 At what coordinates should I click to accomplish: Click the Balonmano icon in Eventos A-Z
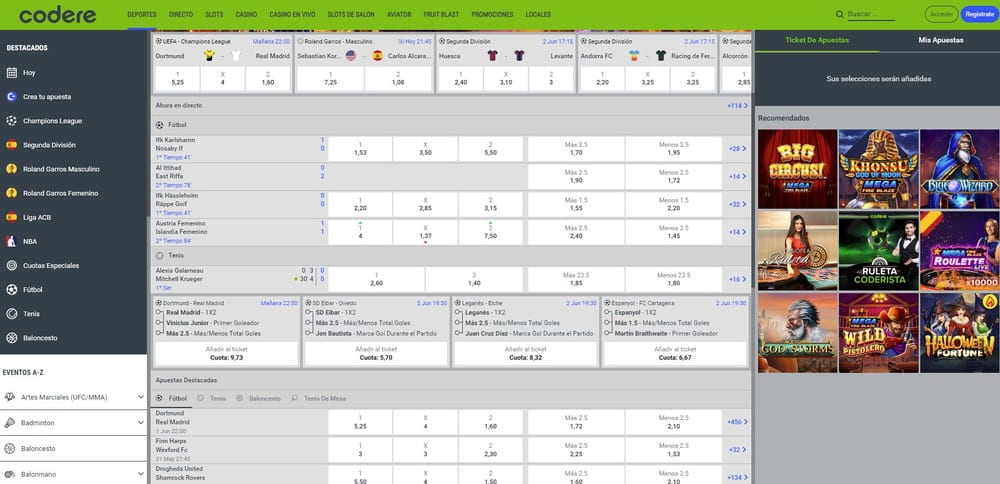click(10, 474)
